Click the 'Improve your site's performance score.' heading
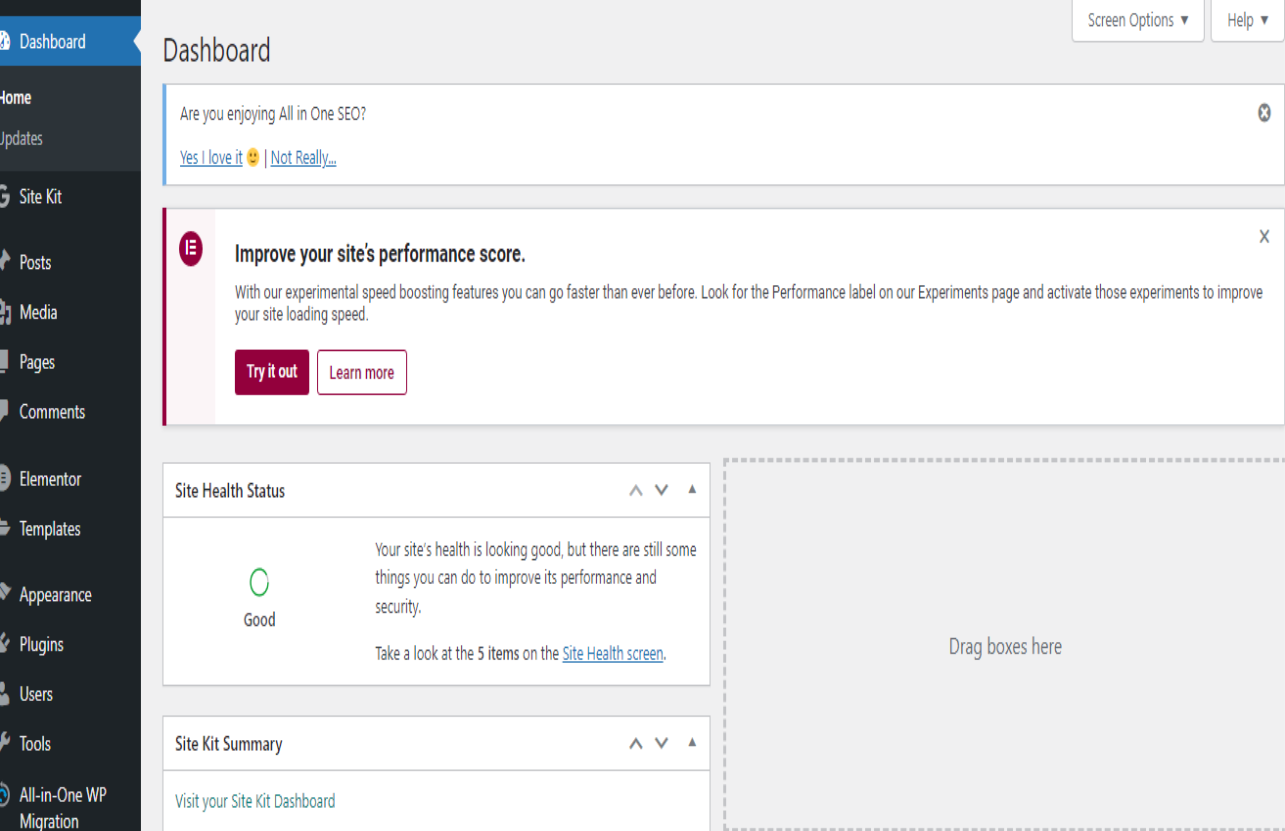Screen dimensions: 1285x831 click(x=380, y=255)
